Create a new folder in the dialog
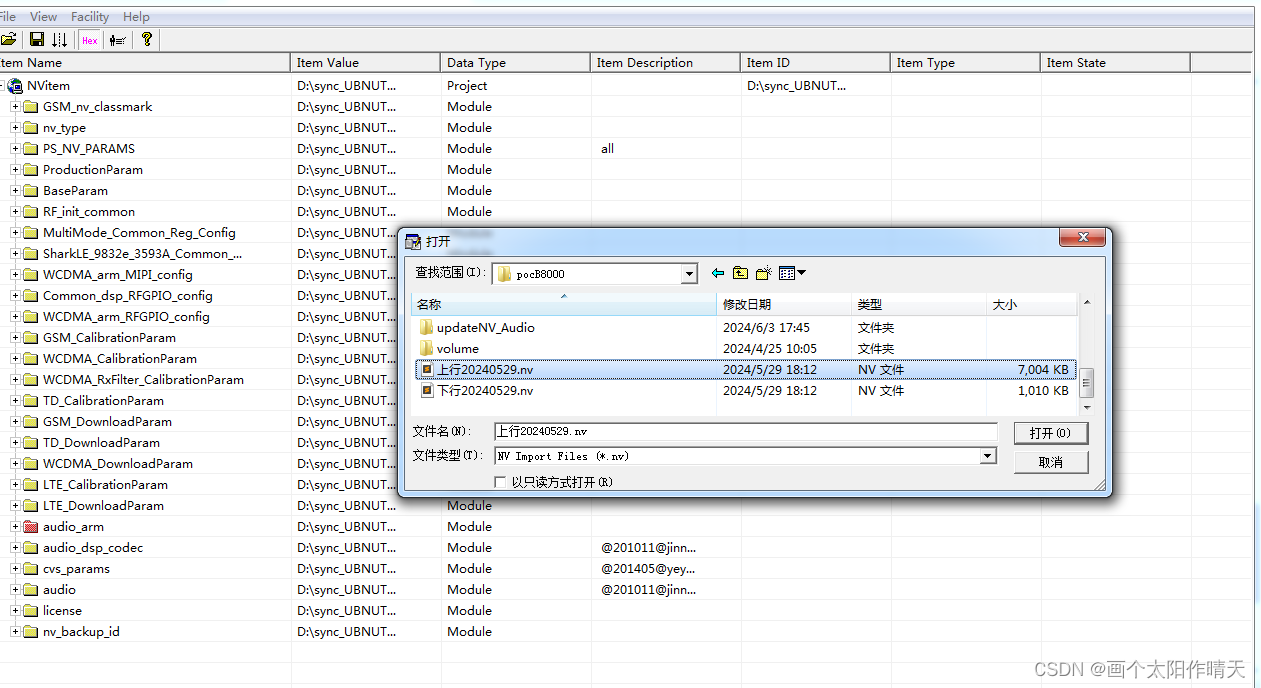This screenshot has height=688, width=1261. tap(763, 272)
